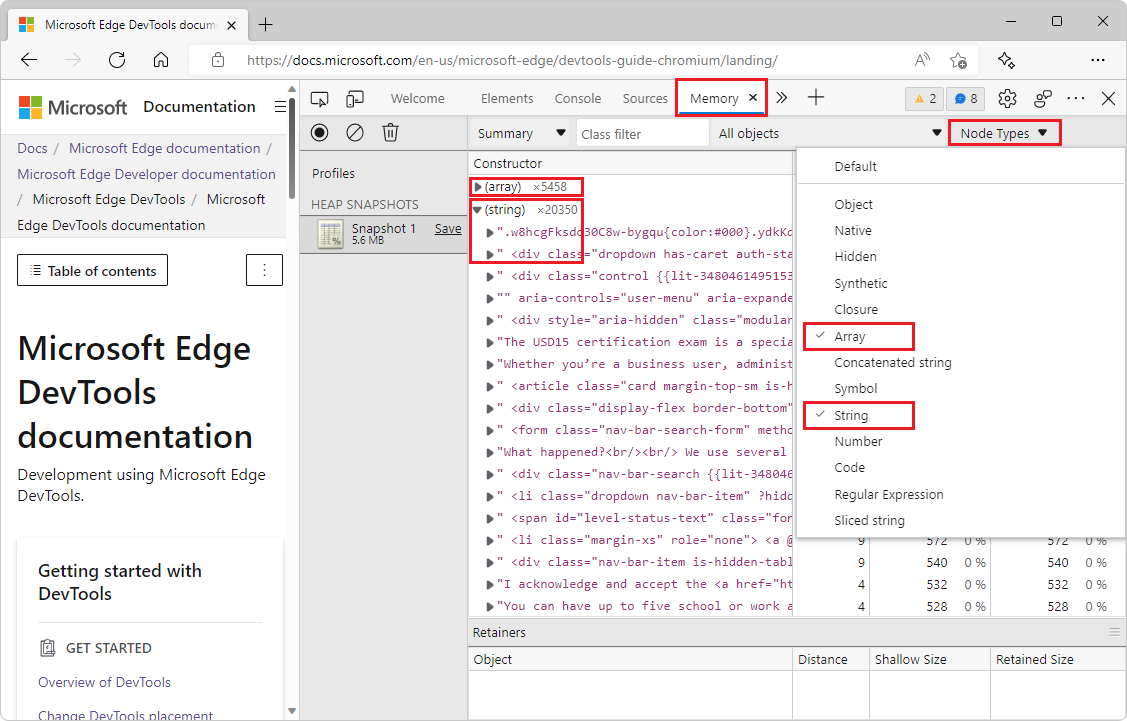Open the Issues counter showing 2 warnings
The image size is (1127, 721).
923,98
